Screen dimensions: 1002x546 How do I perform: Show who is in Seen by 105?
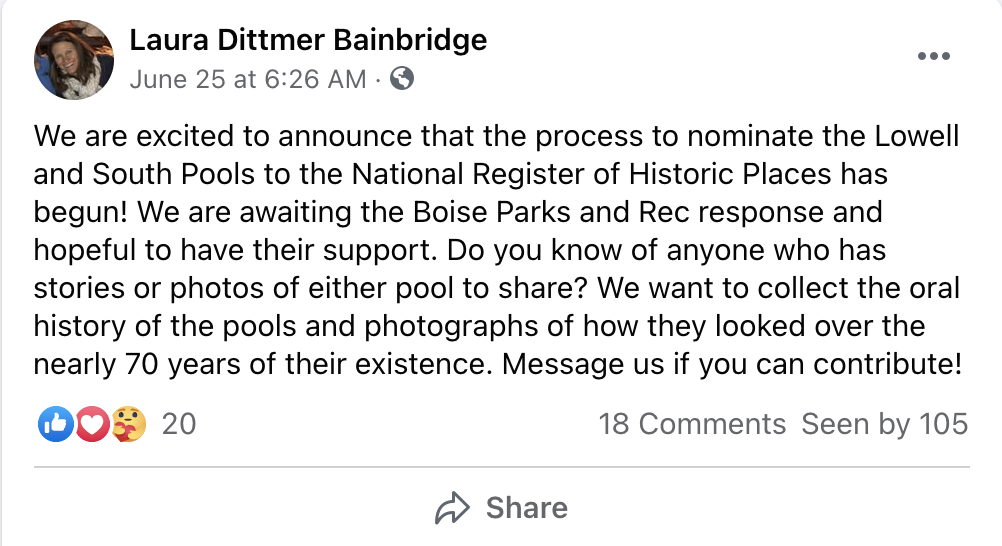(x=885, y=424)
